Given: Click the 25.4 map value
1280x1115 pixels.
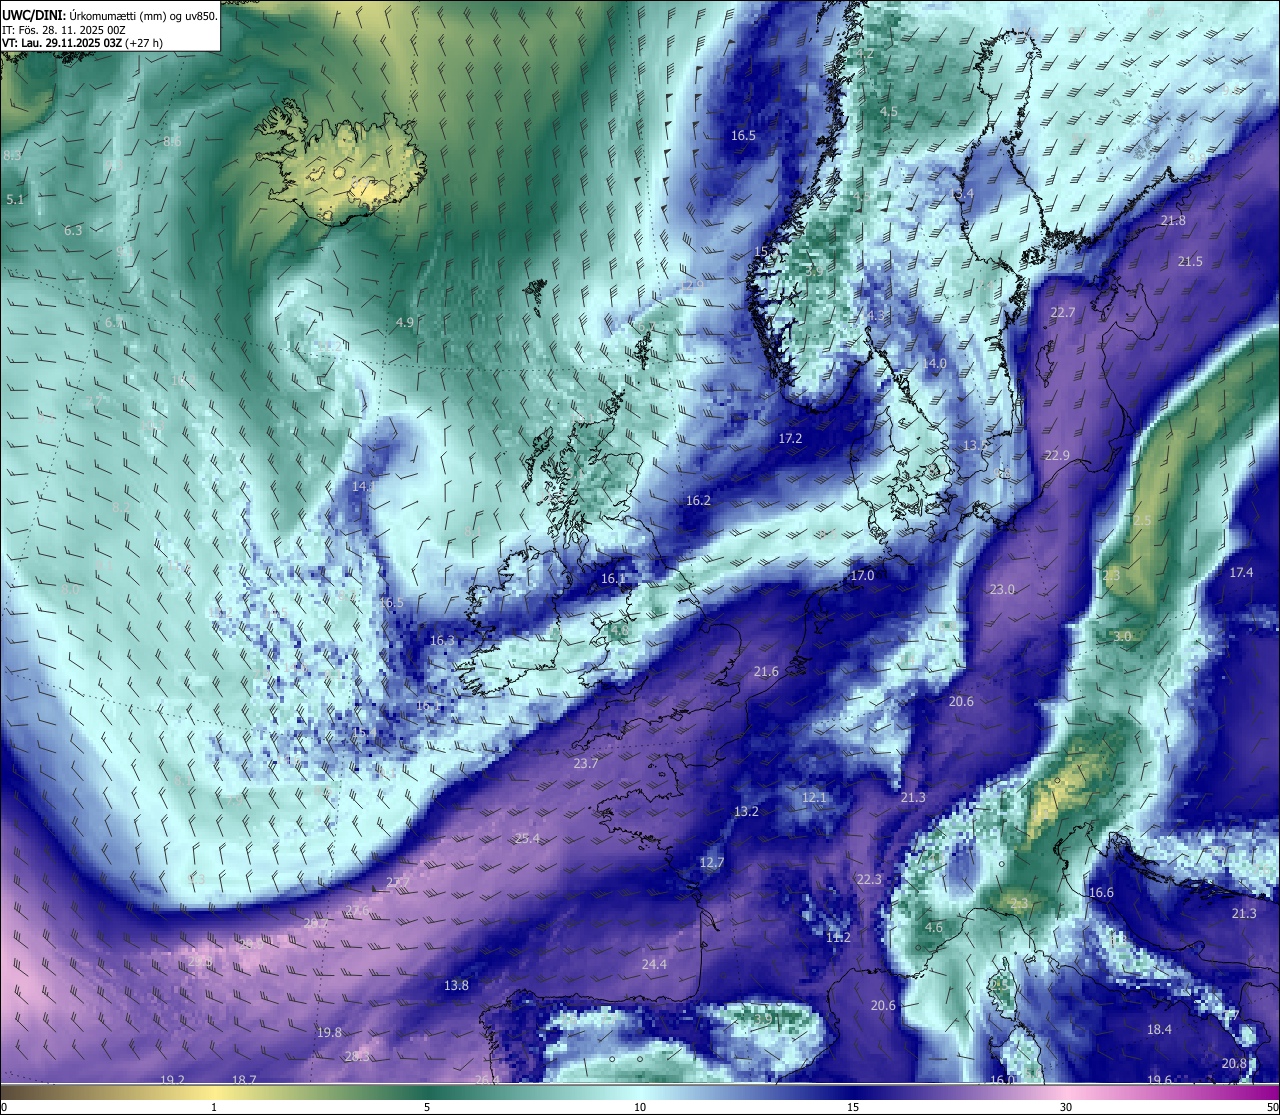Looking at the screenshot, I should (527, 838).
